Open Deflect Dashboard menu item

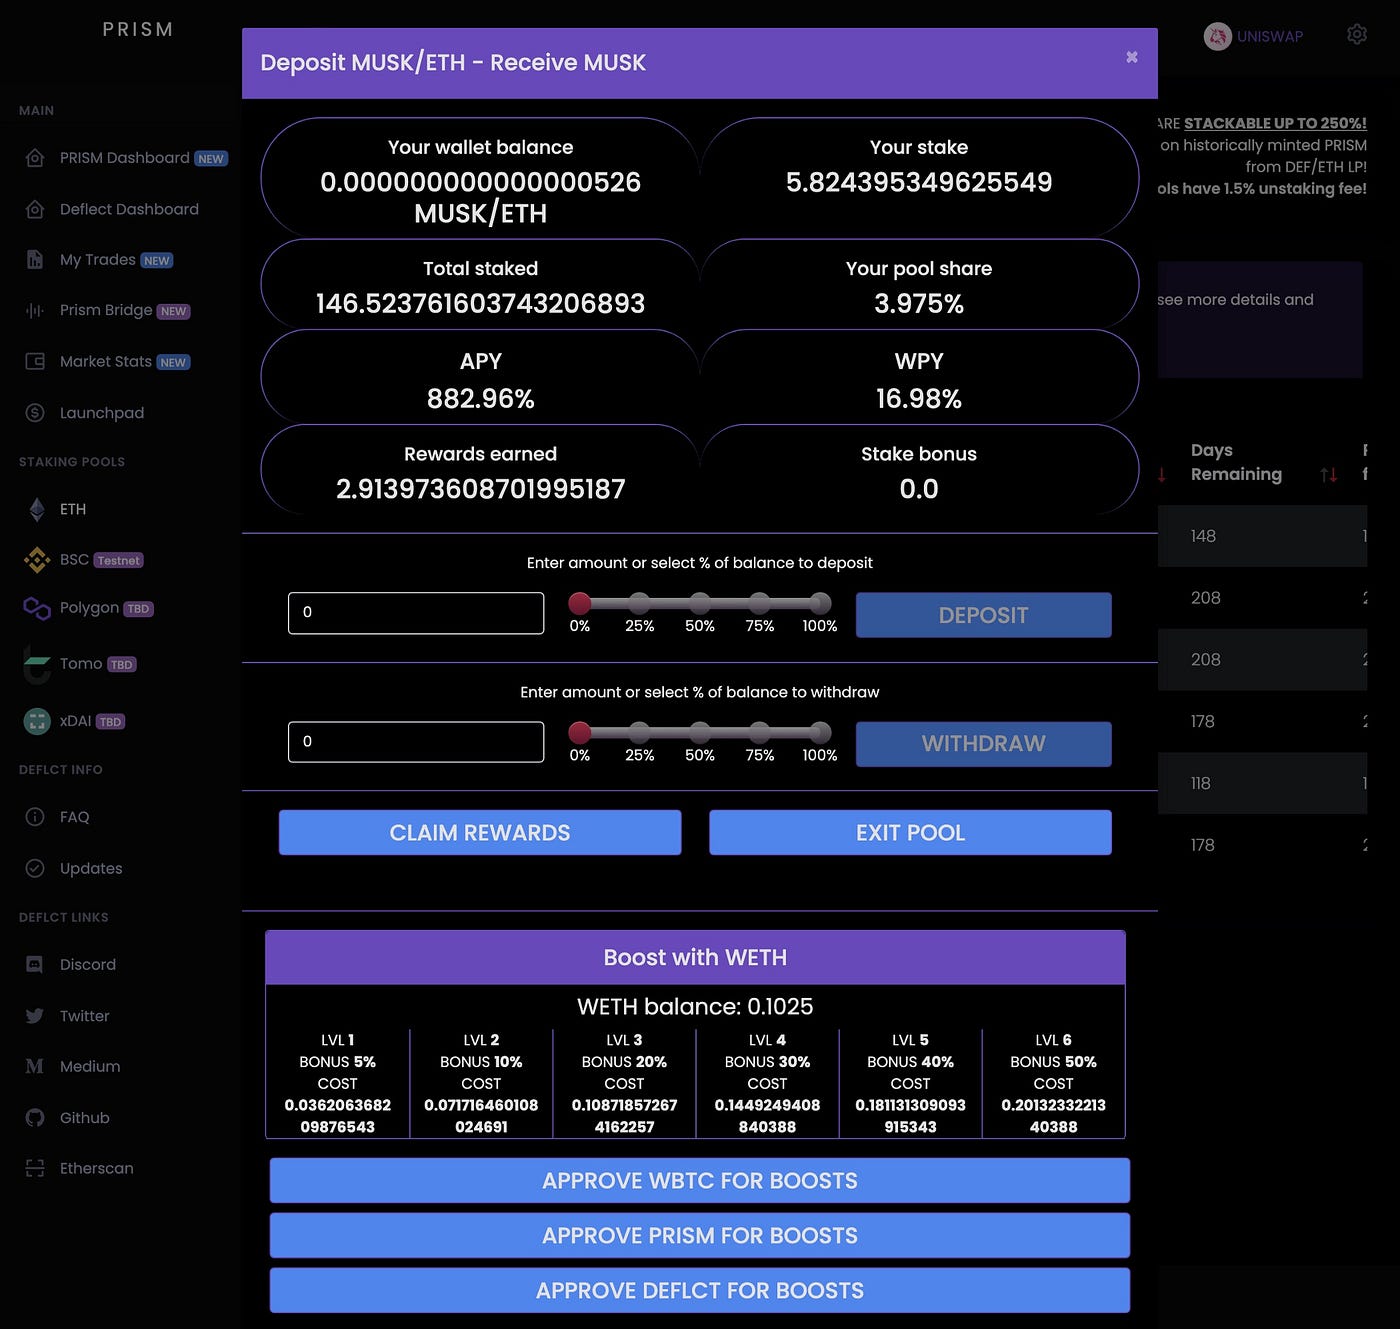(x=129, y=209)
